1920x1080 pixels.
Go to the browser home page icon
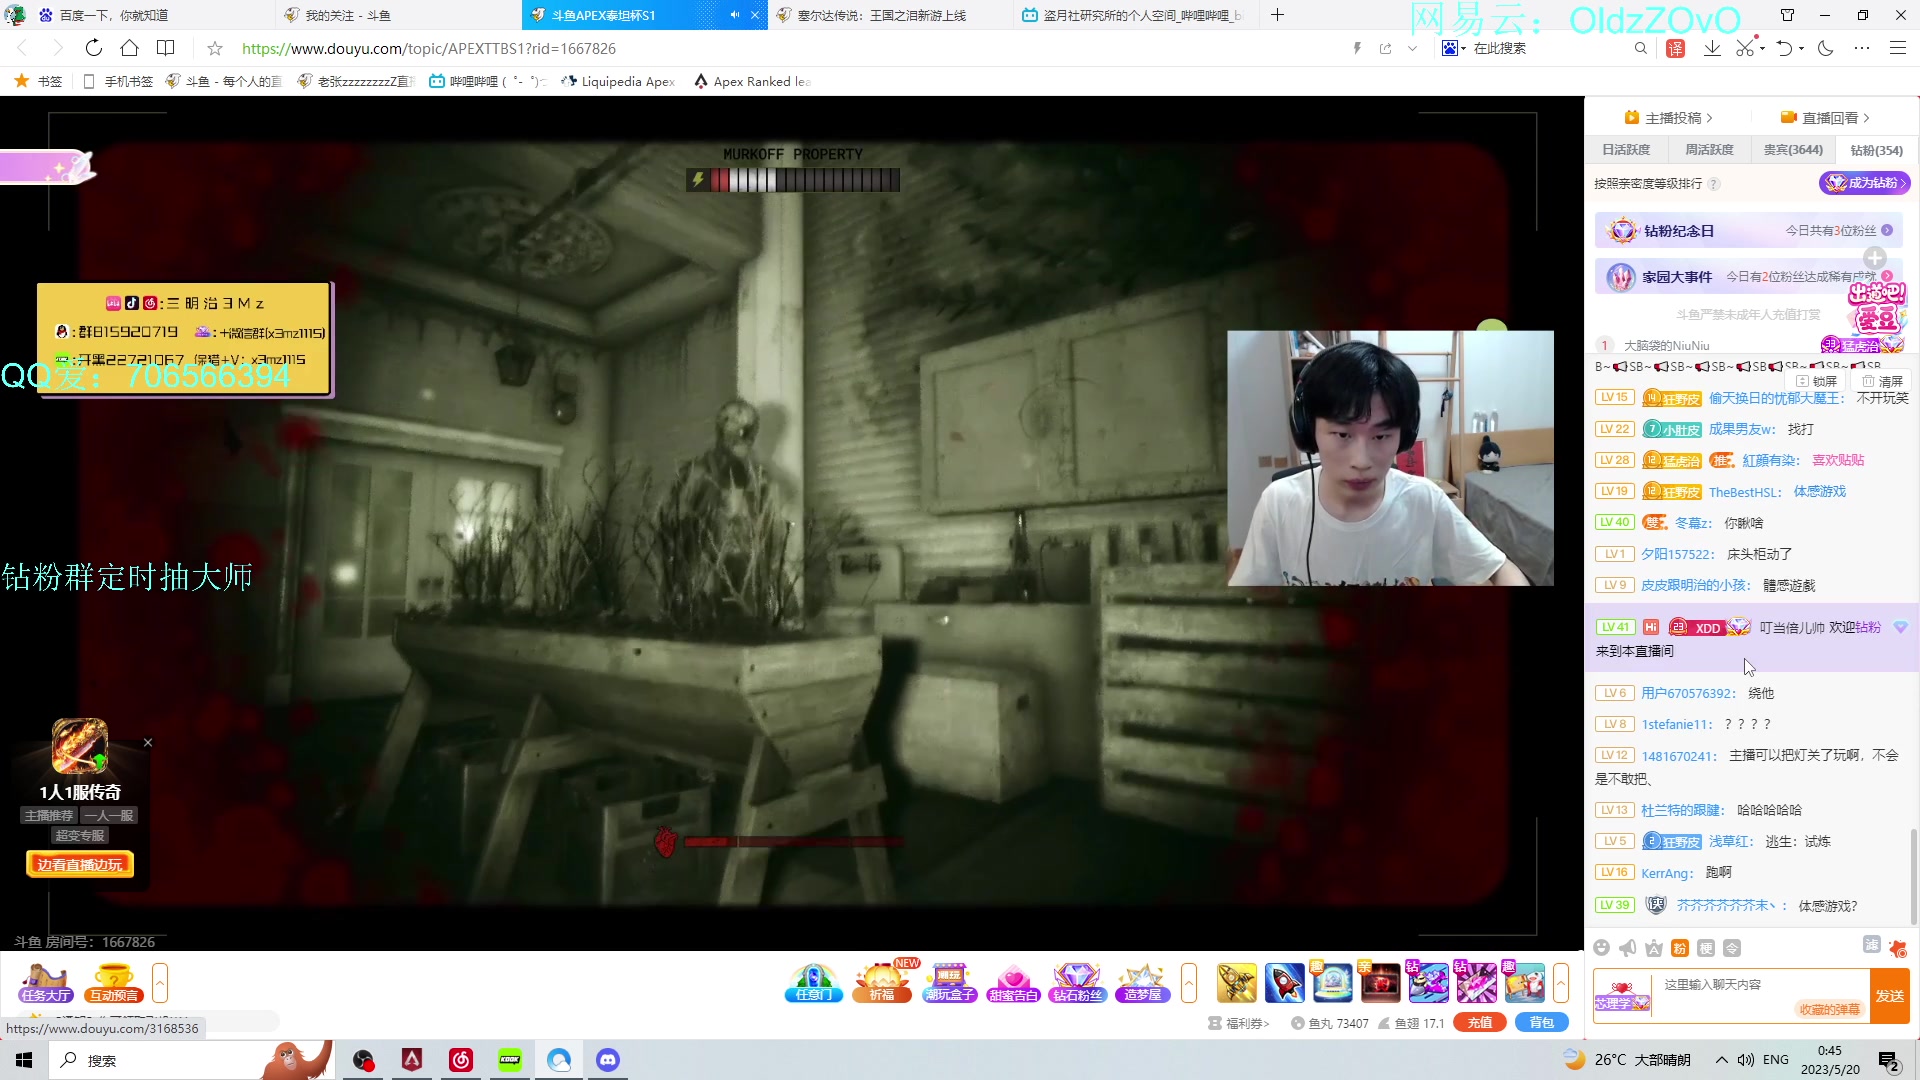[x=129, y=48]
